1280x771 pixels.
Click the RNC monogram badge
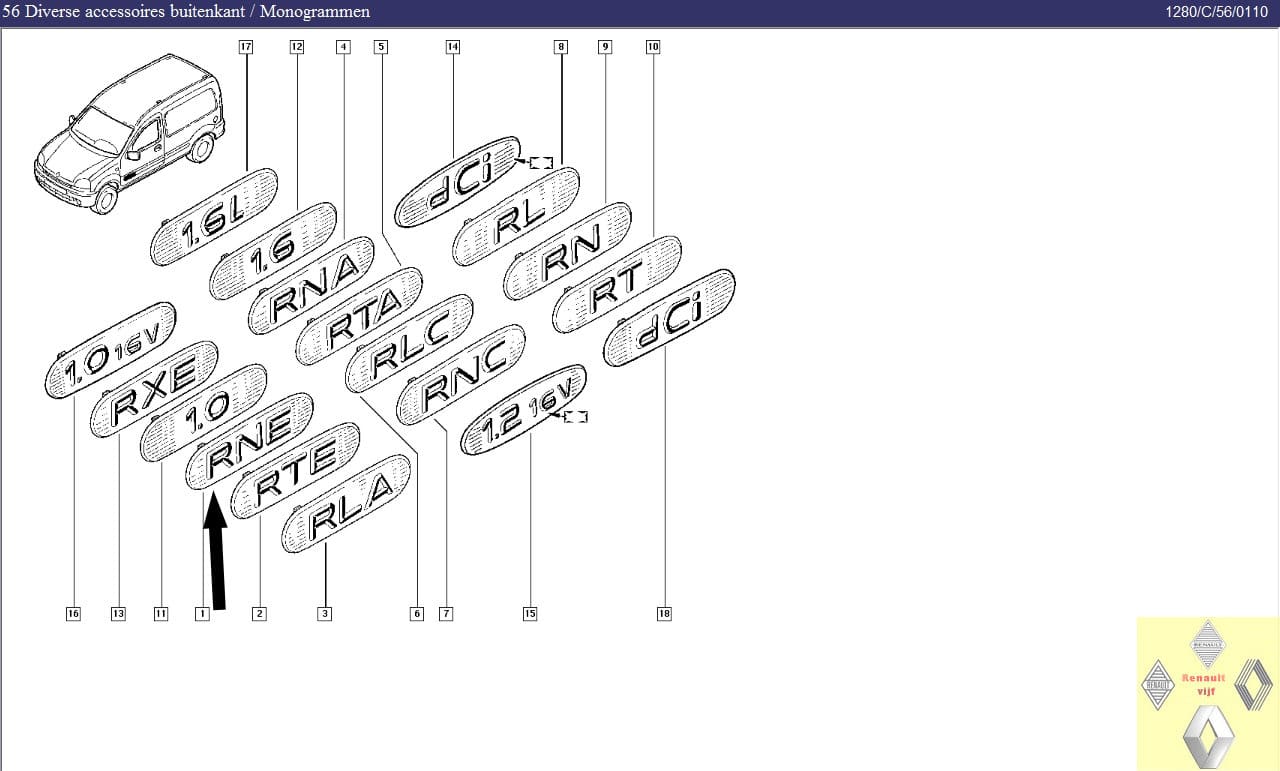(461, 373)
